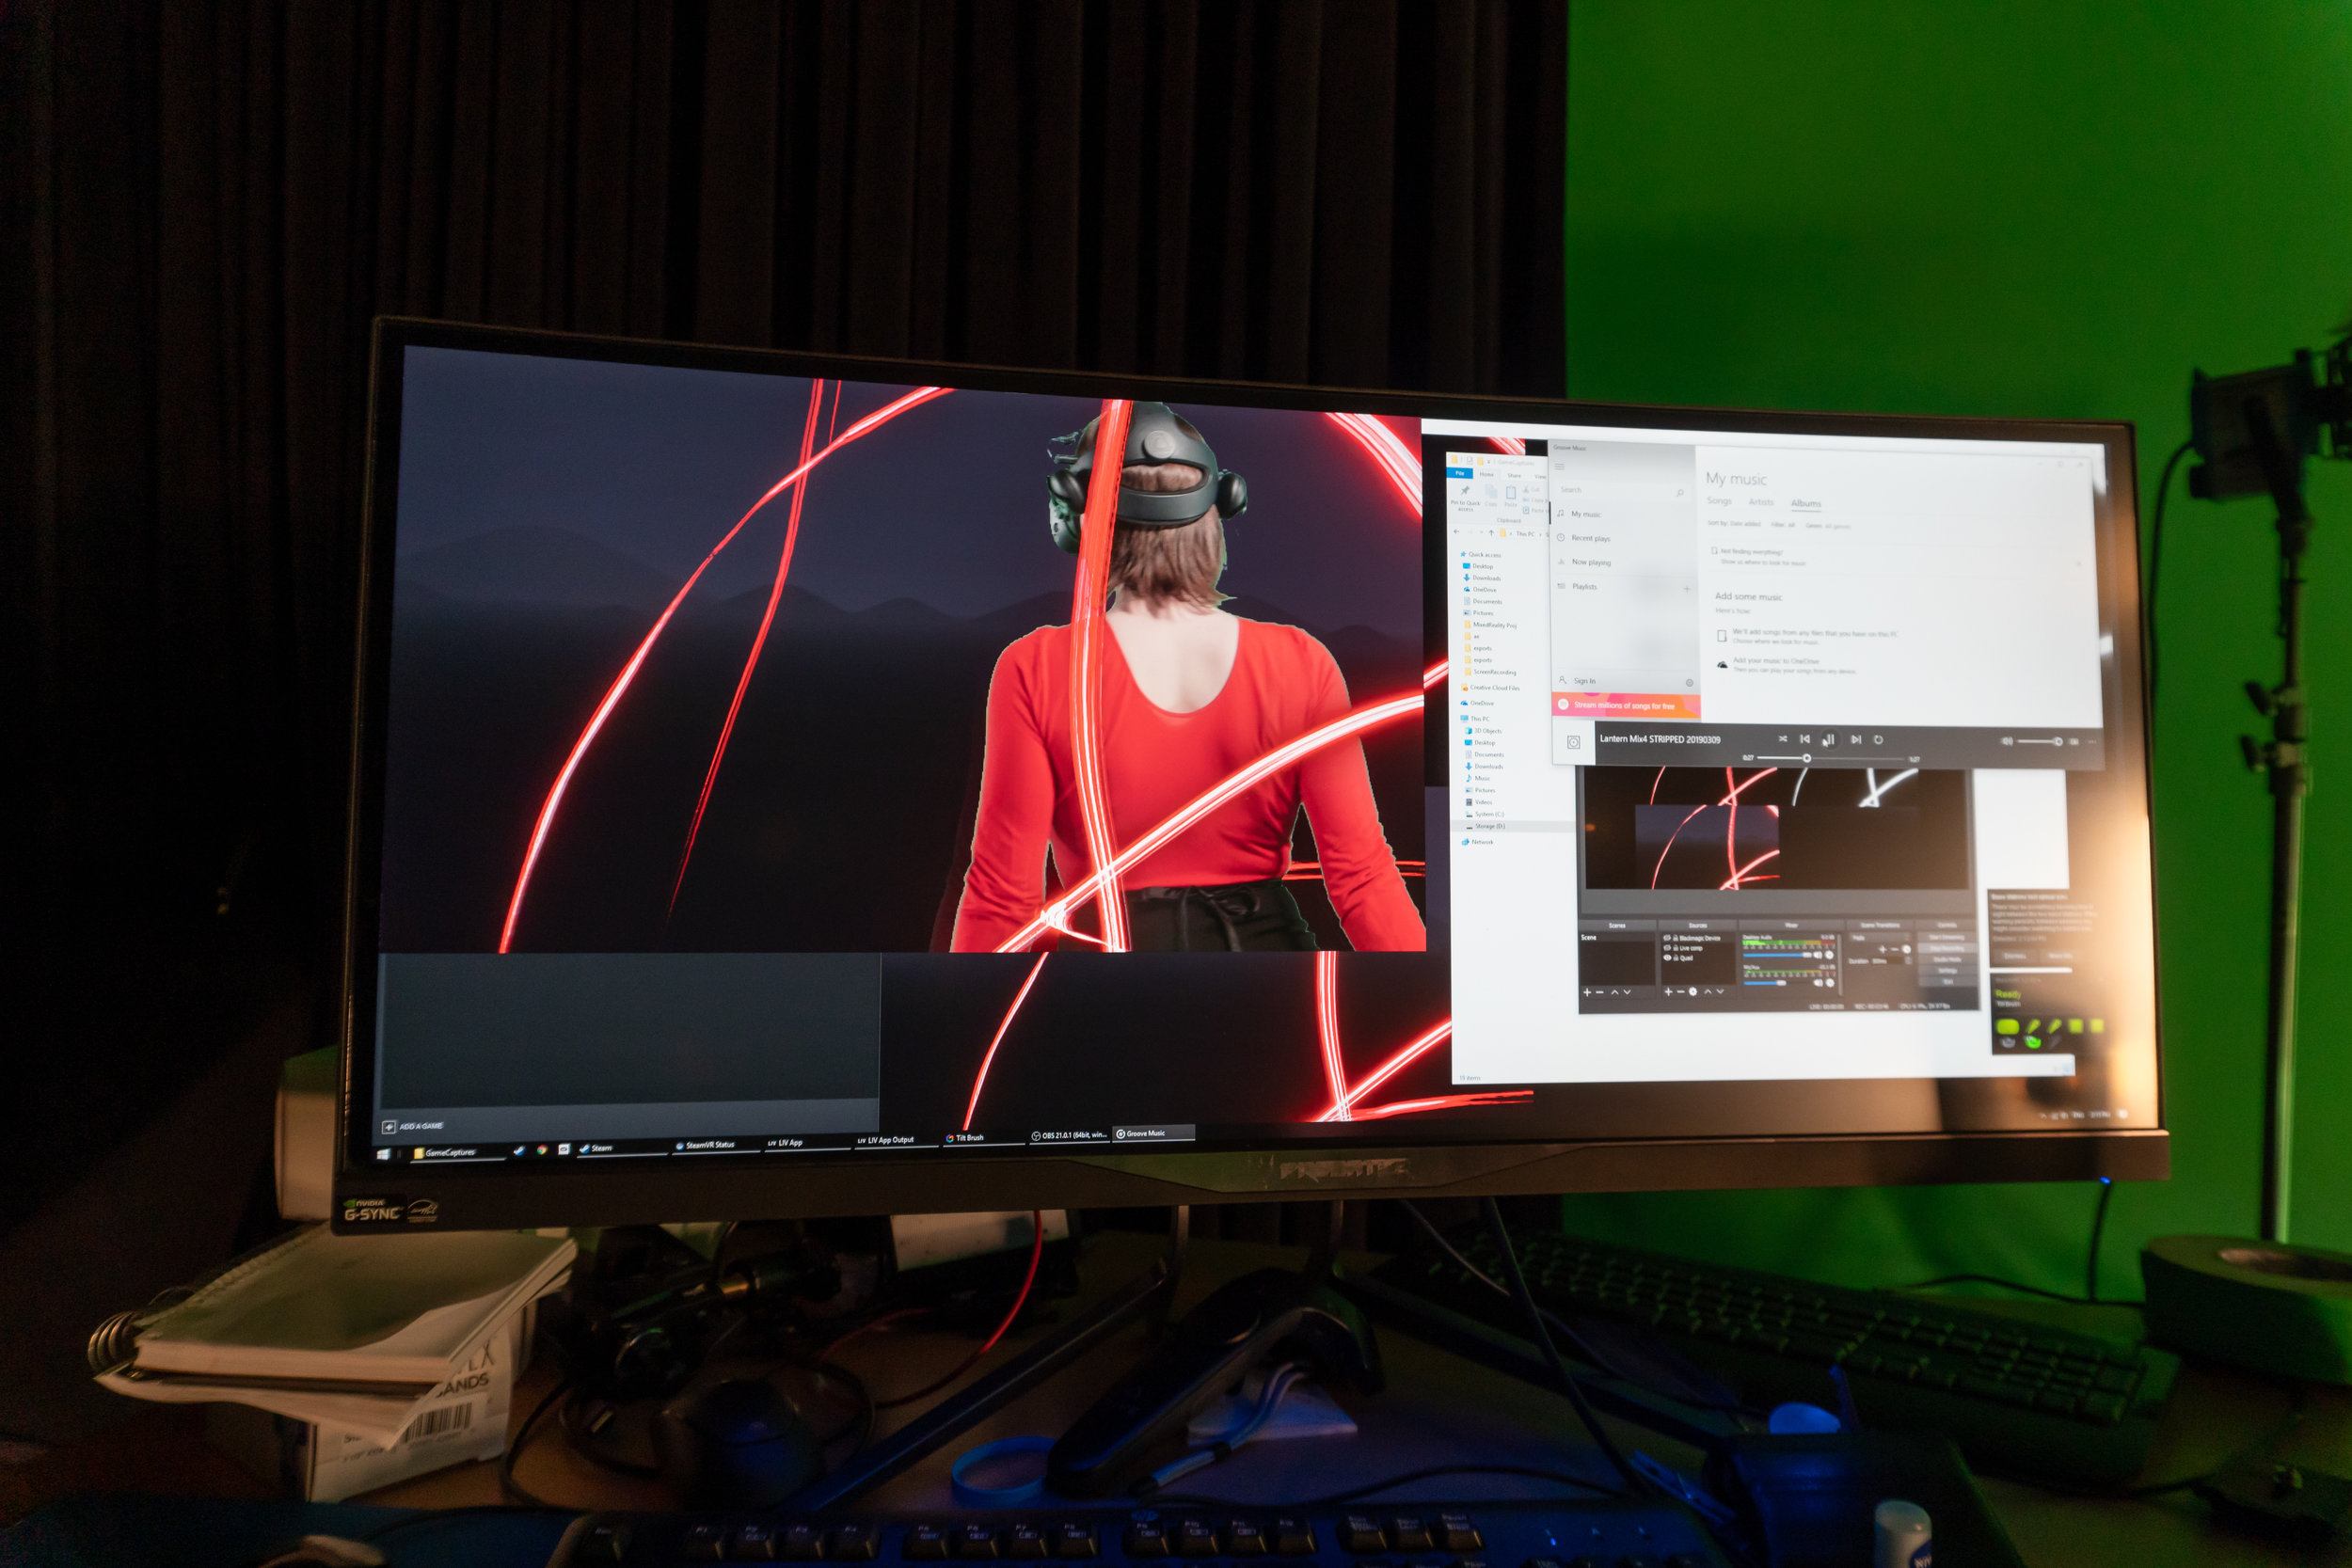Open Desktop Audio settings gear in mixer
The width and height of the screenshot is (2352, 1568).
(x=1830, y=956)
